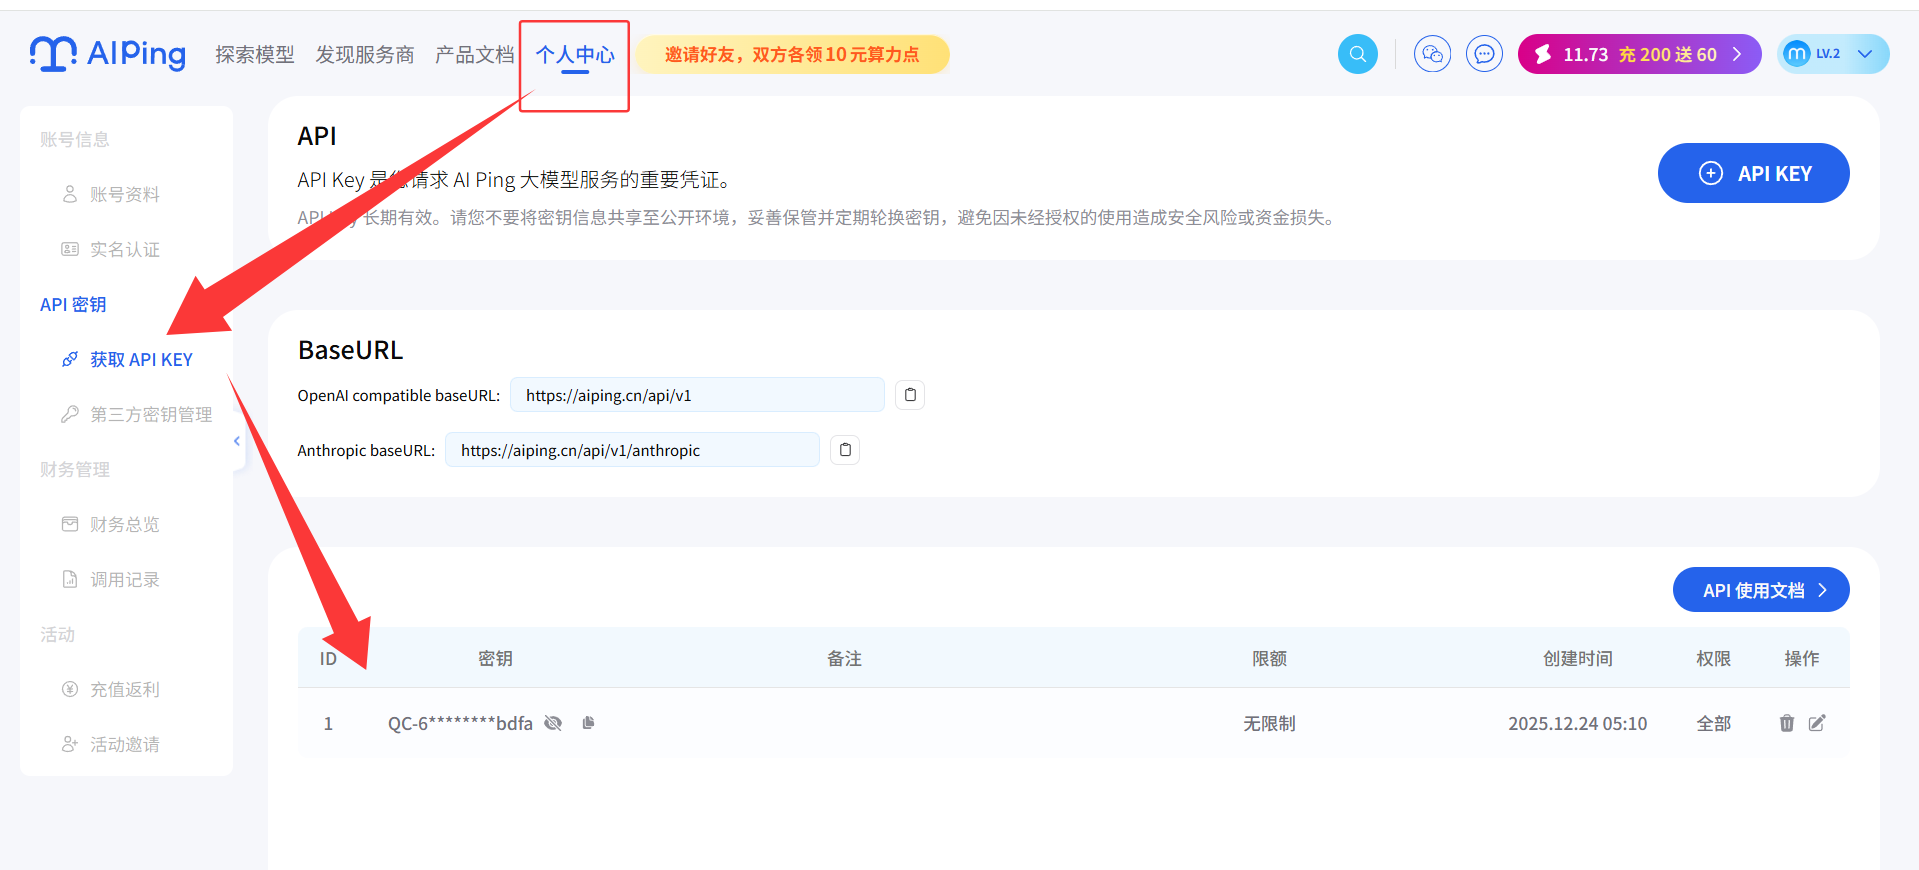1919x870 pixels.
Task: Click the 活动邀请 add-user icon
Action: [x=70, y=744]
